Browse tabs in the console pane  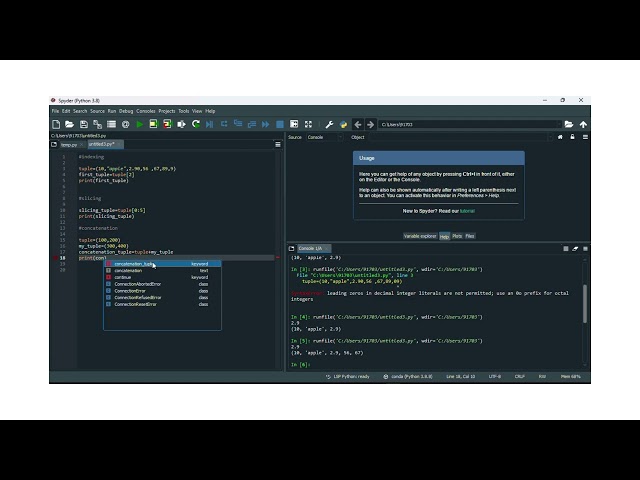(291, 249)
